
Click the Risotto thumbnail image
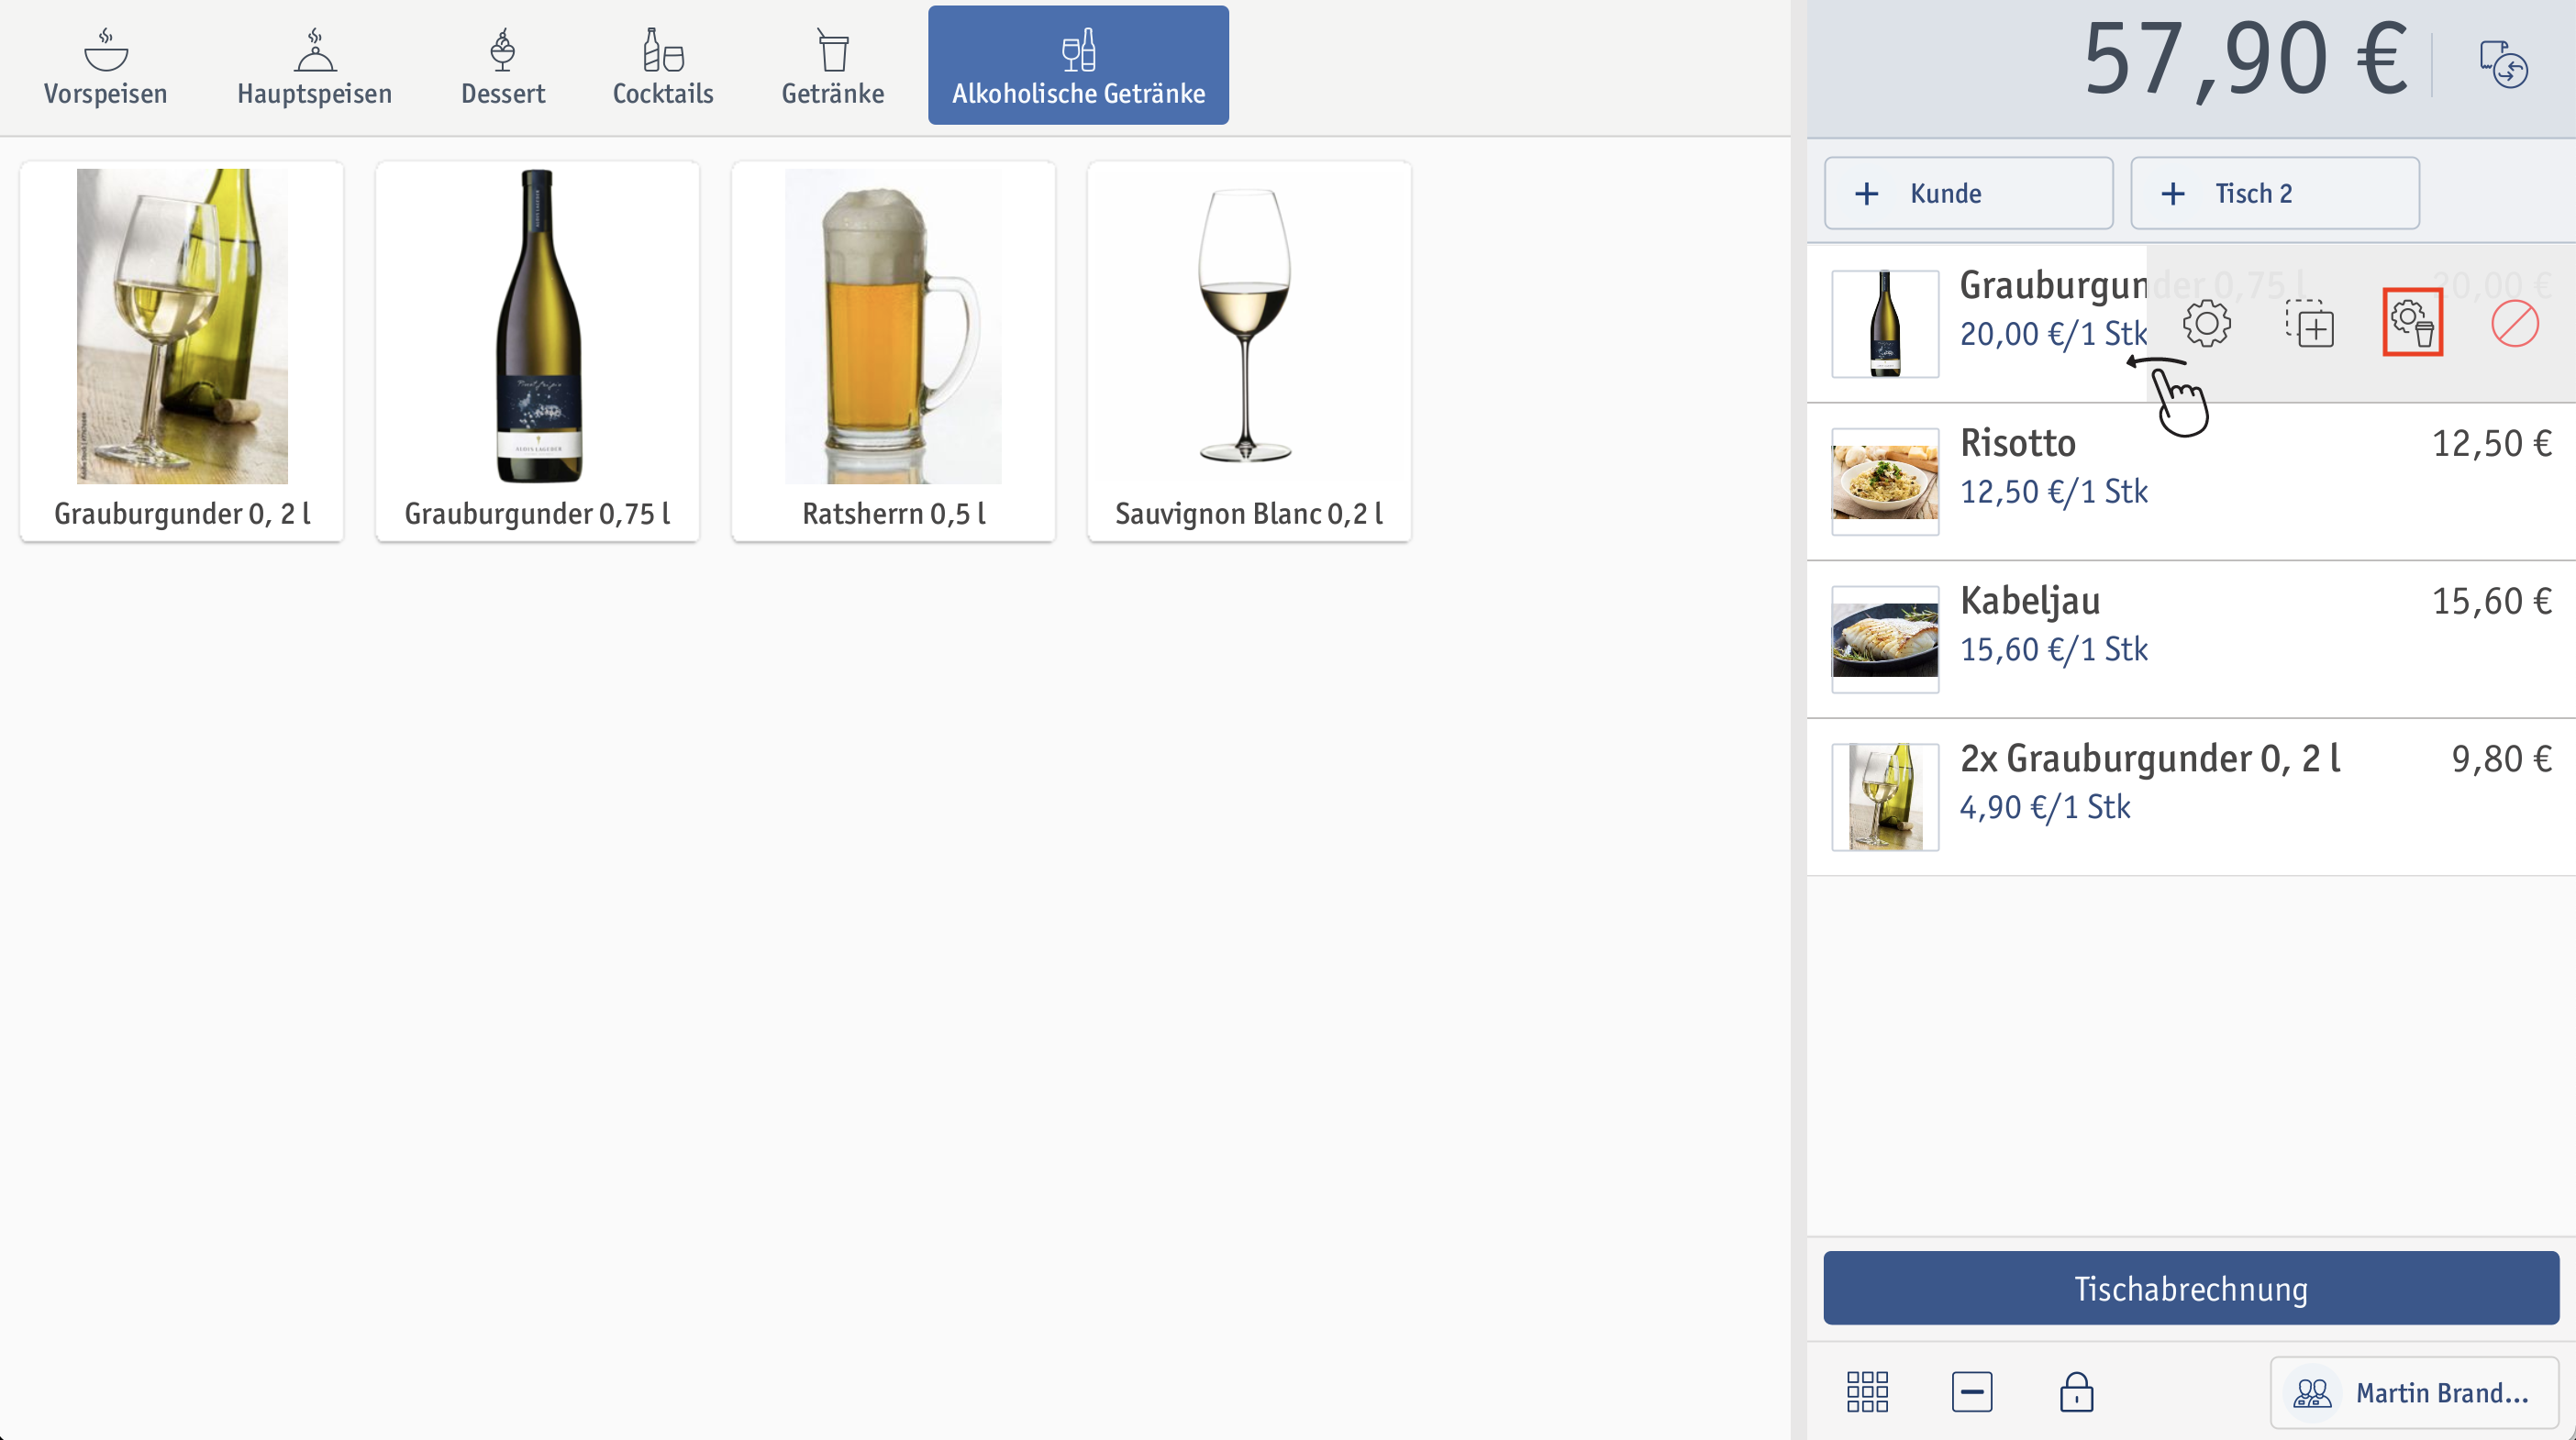[1885, 482]
